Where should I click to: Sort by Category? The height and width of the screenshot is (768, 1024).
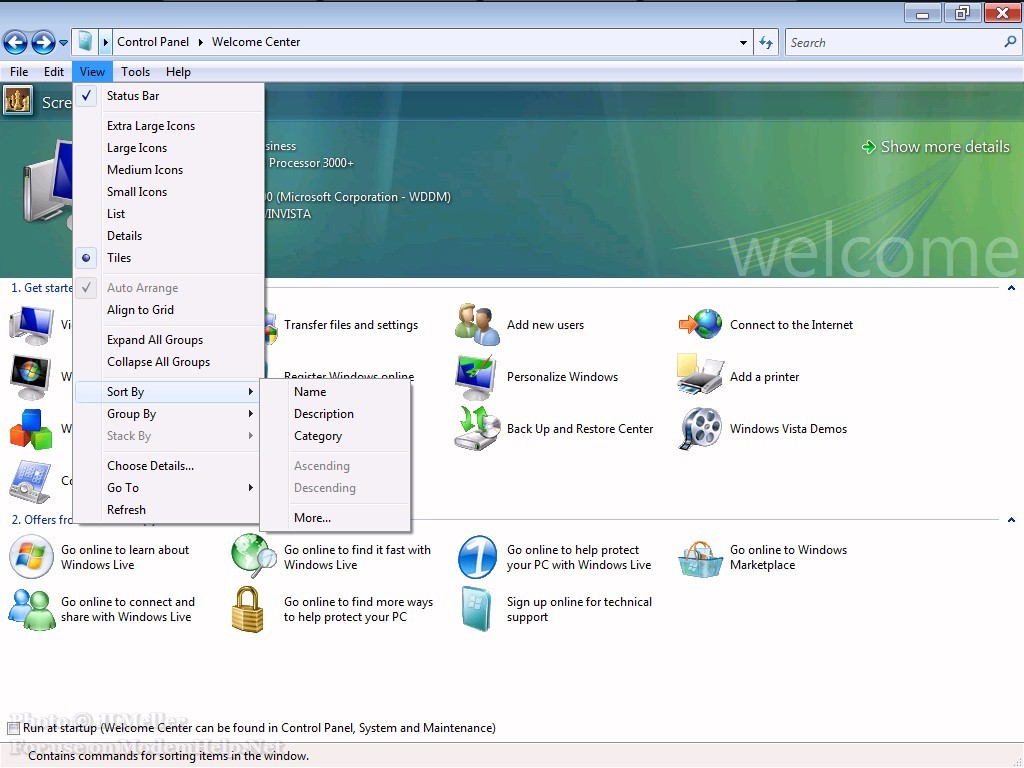[335, 436]
